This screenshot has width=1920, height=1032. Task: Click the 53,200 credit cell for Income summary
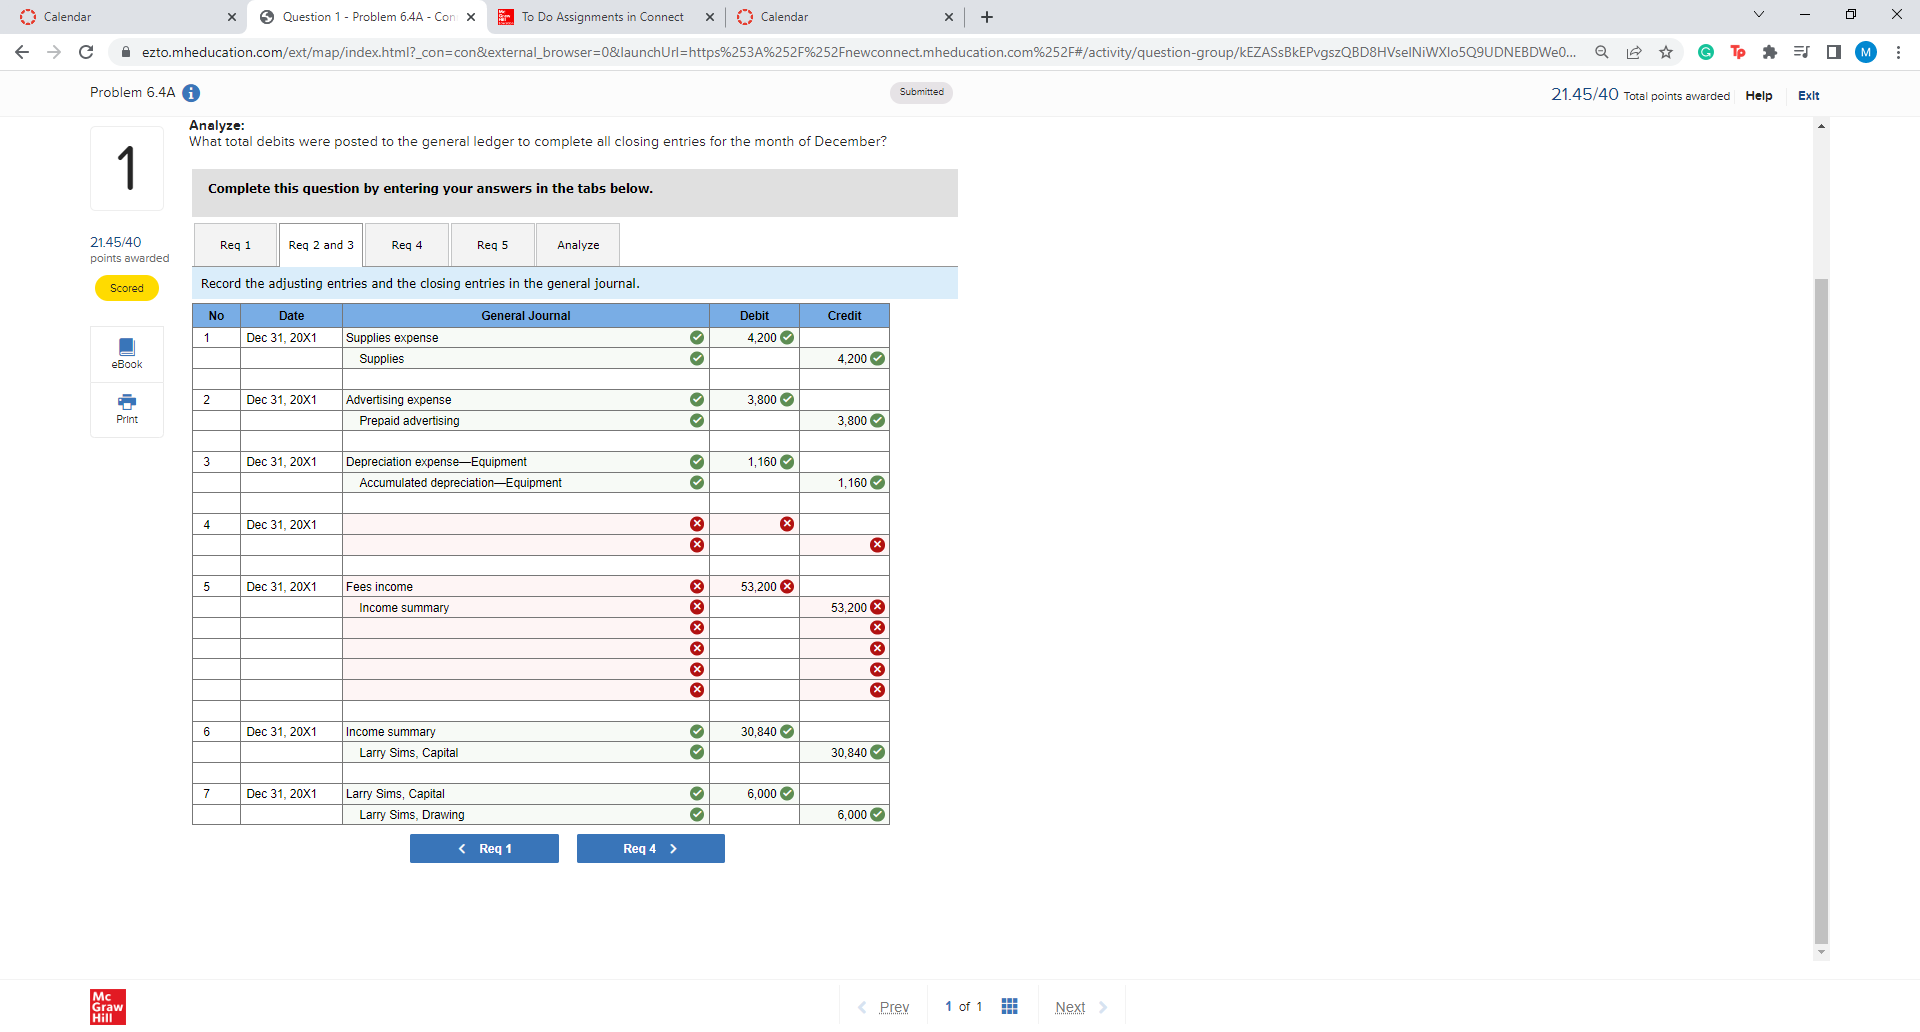pyautogui.click(x=844, y=608)
